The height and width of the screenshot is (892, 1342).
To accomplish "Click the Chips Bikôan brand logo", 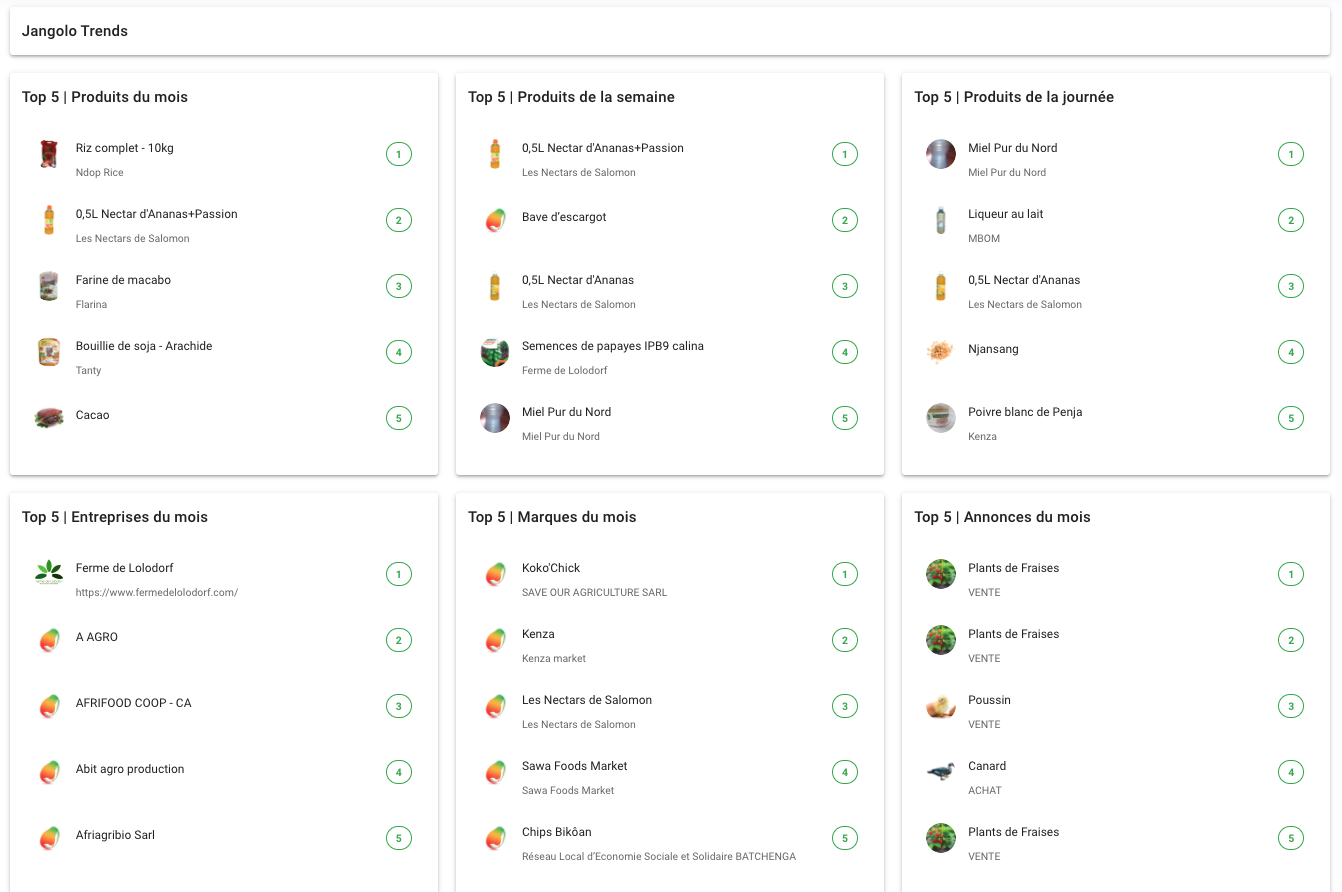I will click(495, 838).
